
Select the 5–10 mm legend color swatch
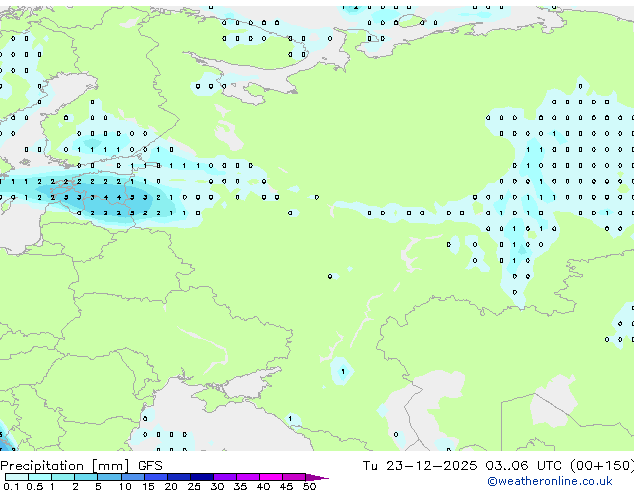[x=110, y=477]
